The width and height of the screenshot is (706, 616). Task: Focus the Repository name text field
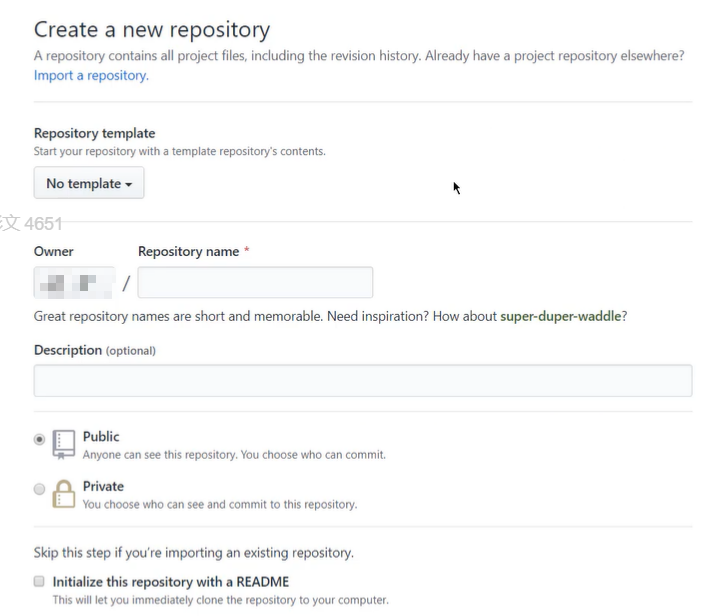(x=255, y=283)
